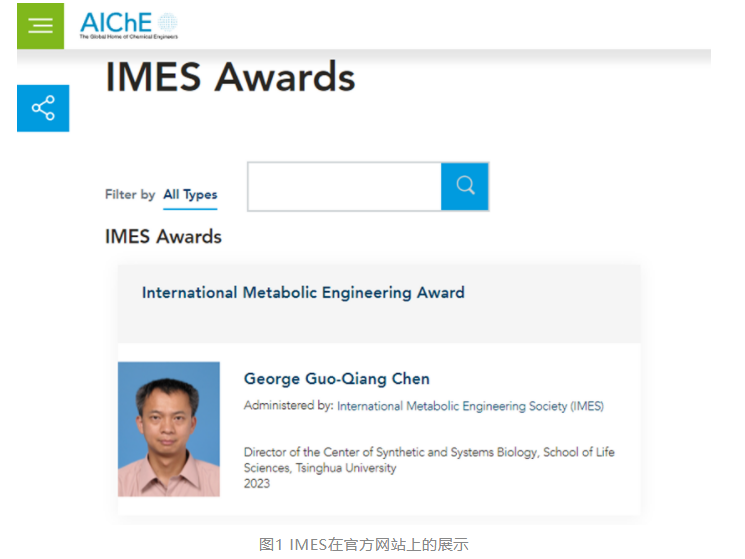The image size is (745, 559).
Task: Click the Filter by label
Action: pyautogui.click(x=130, y=195)
